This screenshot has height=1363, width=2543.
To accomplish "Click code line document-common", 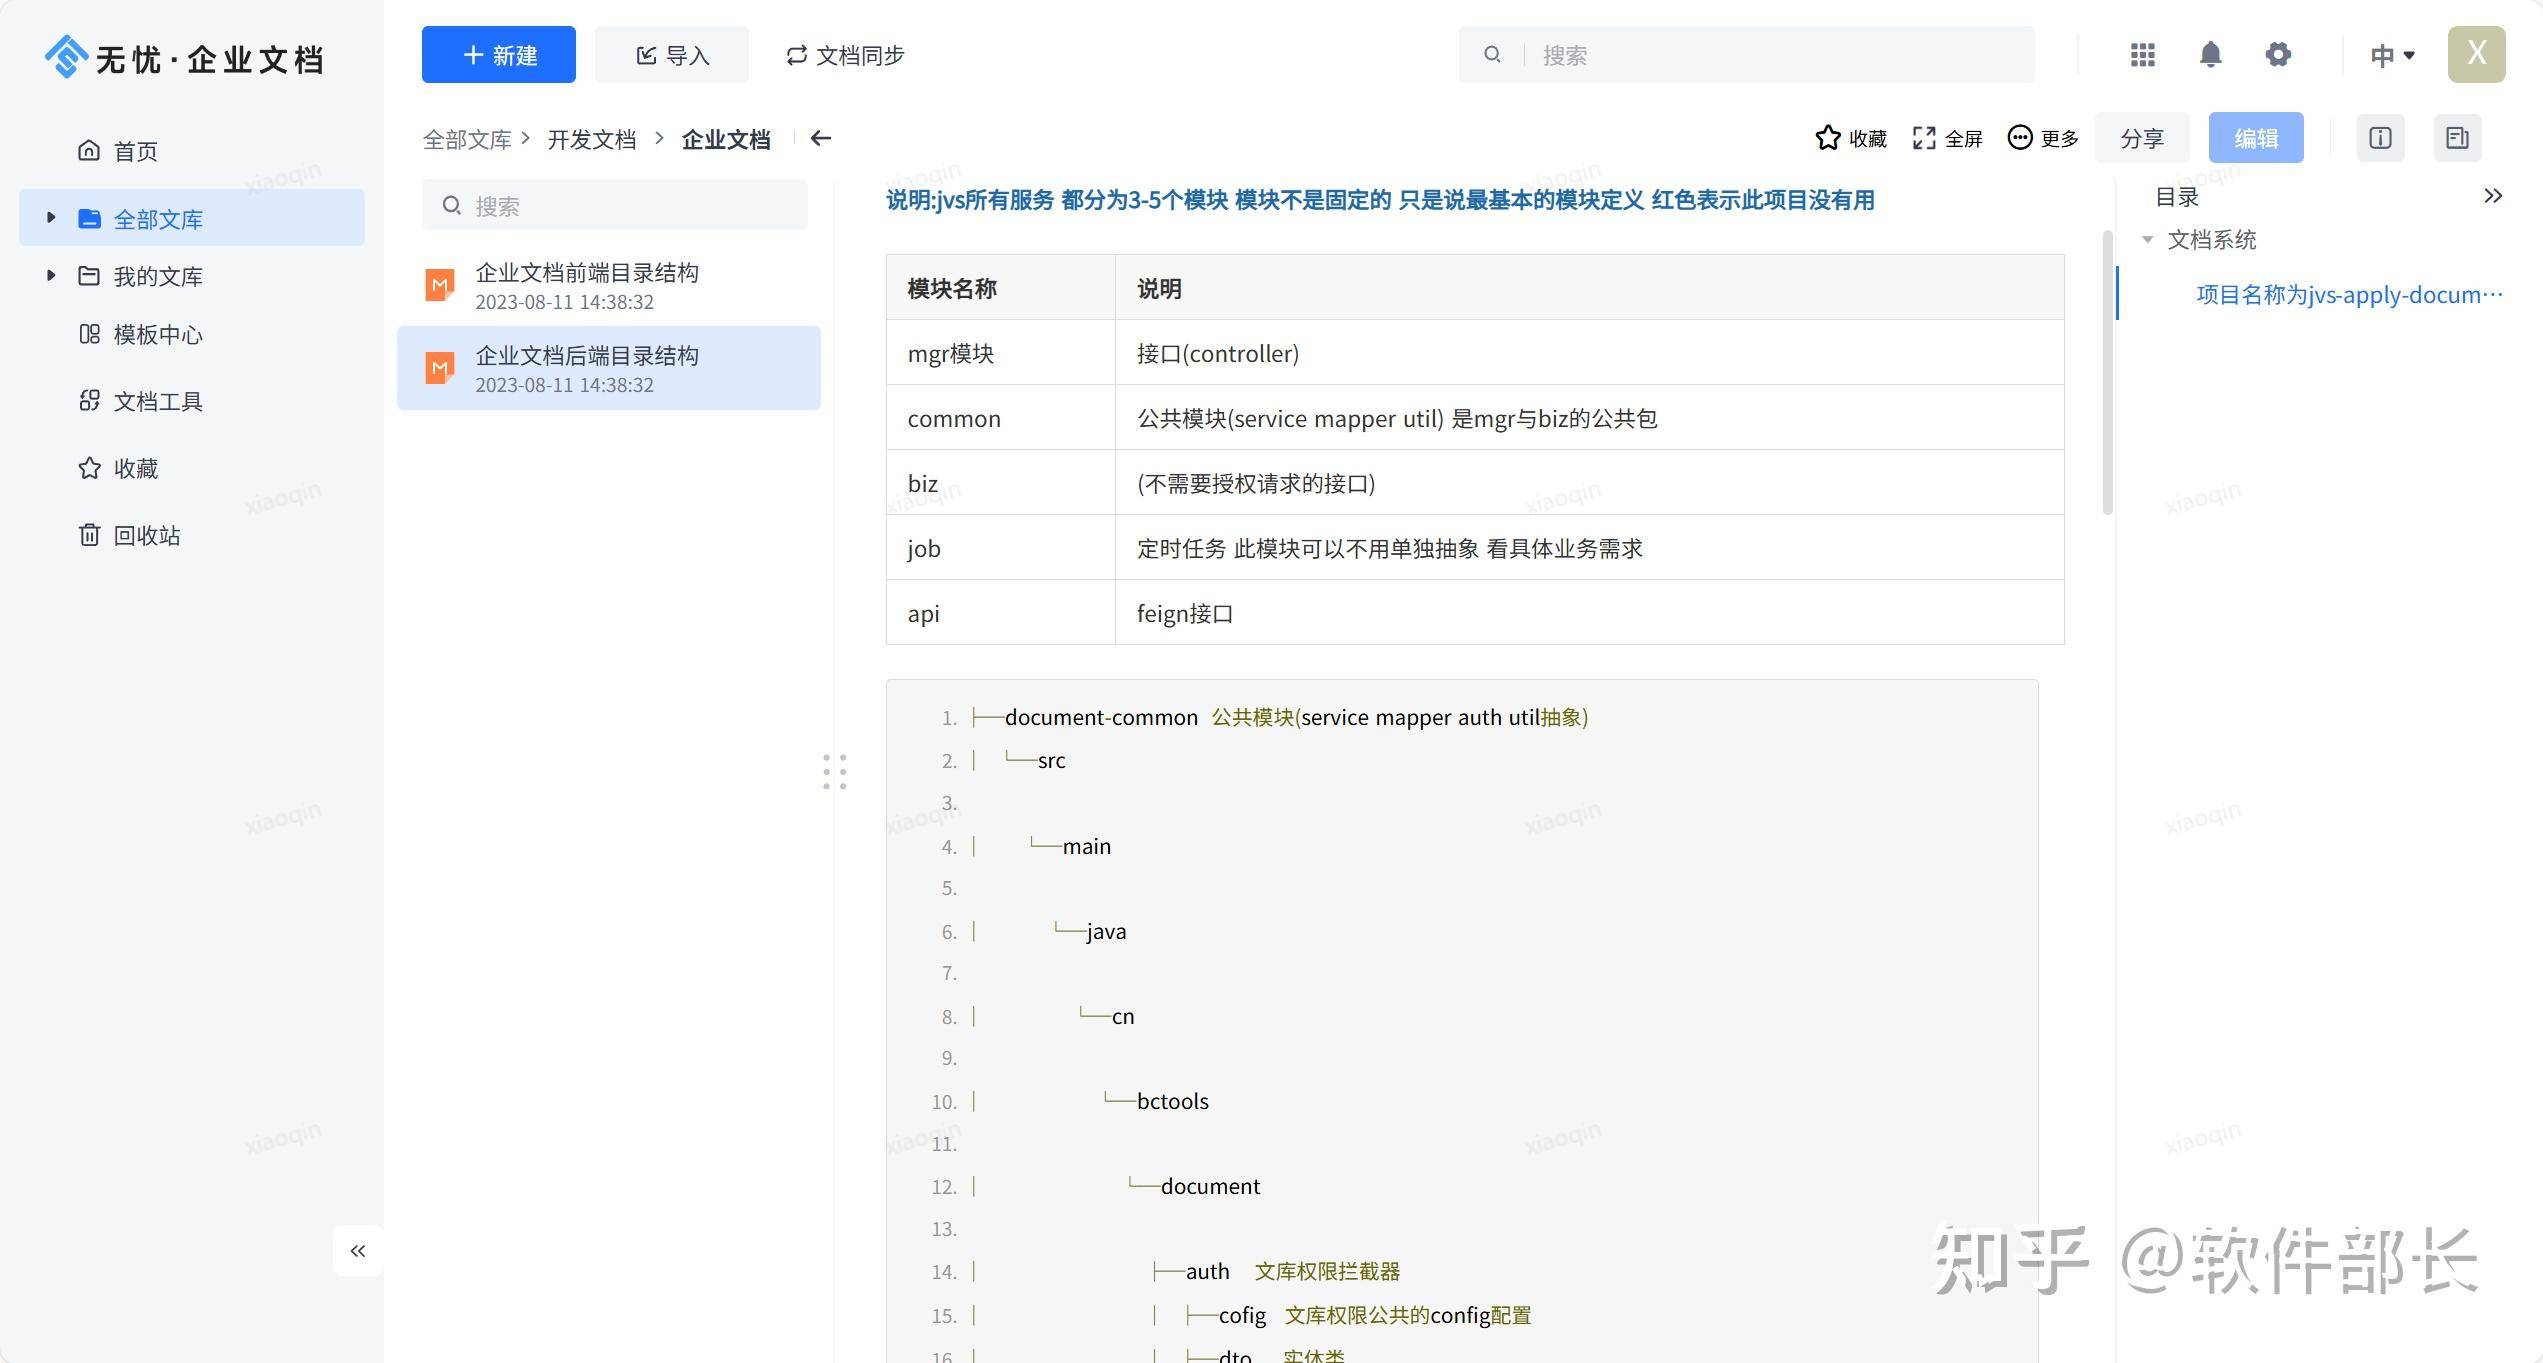I will tap(1279, 717).
